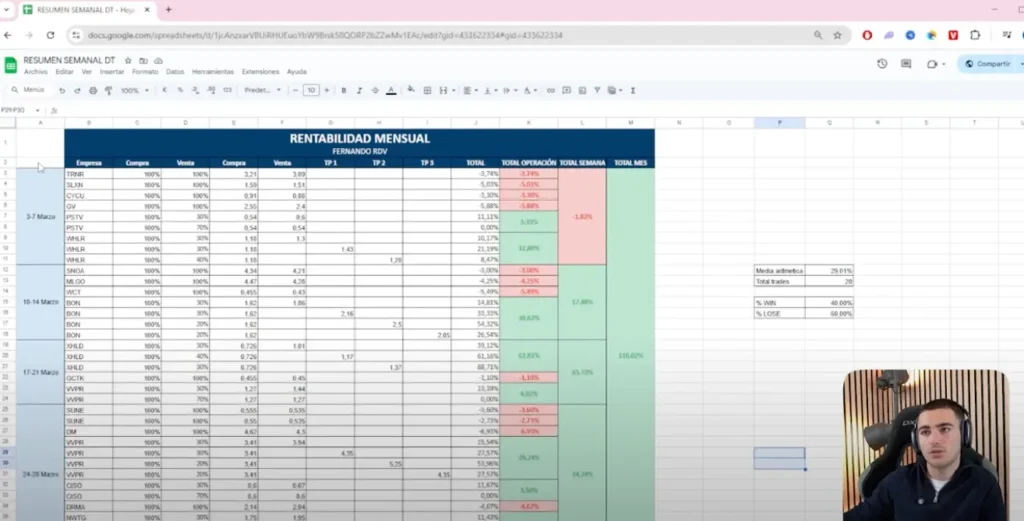
Task: Open the Google Sheets home icon
Action: click(10, 65)
